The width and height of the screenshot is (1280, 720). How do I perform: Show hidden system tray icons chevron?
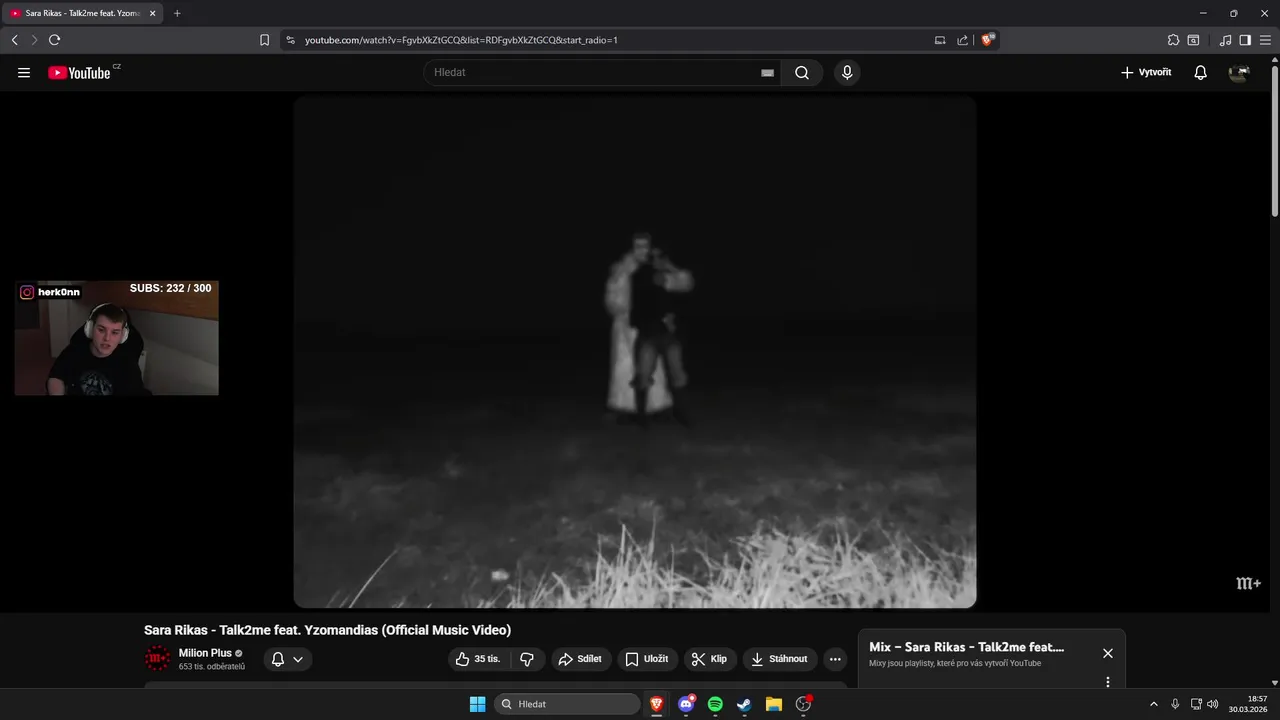click(1153, 704)
